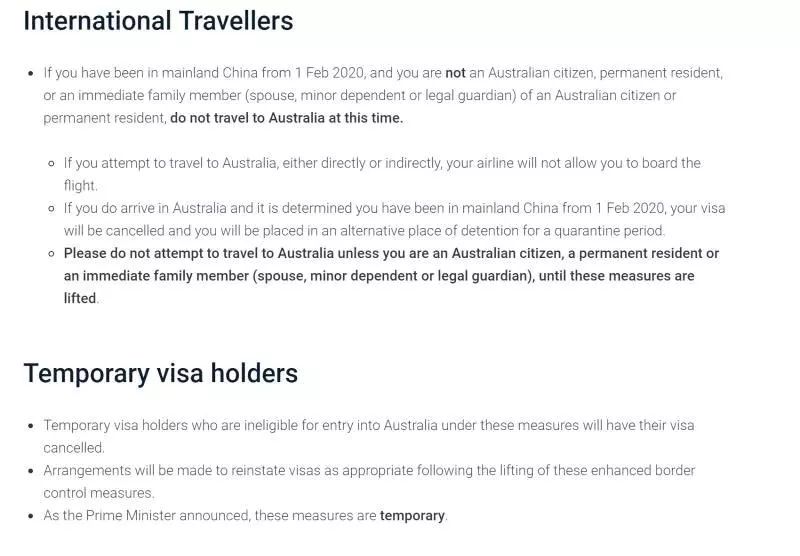Screen dimensions: 800x556
Task: Click the International Travellers heading
Action: point(158,21)
